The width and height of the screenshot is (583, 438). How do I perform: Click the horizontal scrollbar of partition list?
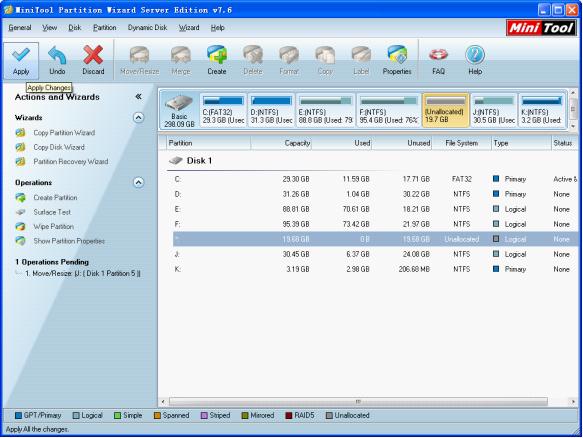coord(358,402)
